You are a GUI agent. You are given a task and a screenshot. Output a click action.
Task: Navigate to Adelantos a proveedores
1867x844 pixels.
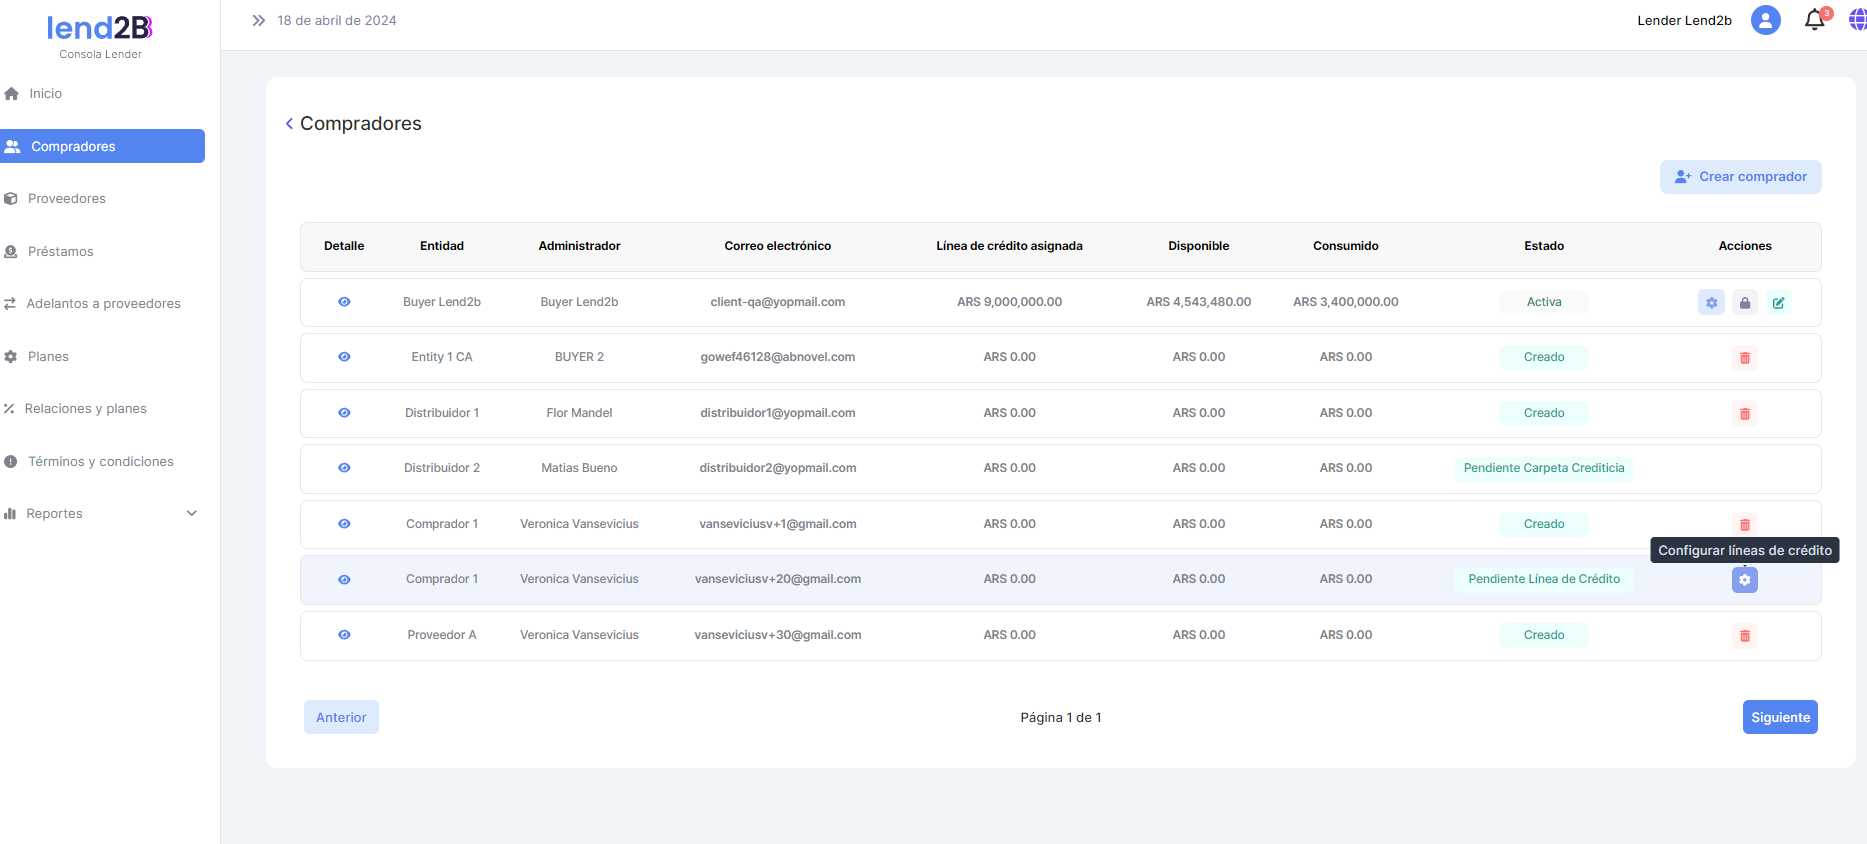[103, 304]
